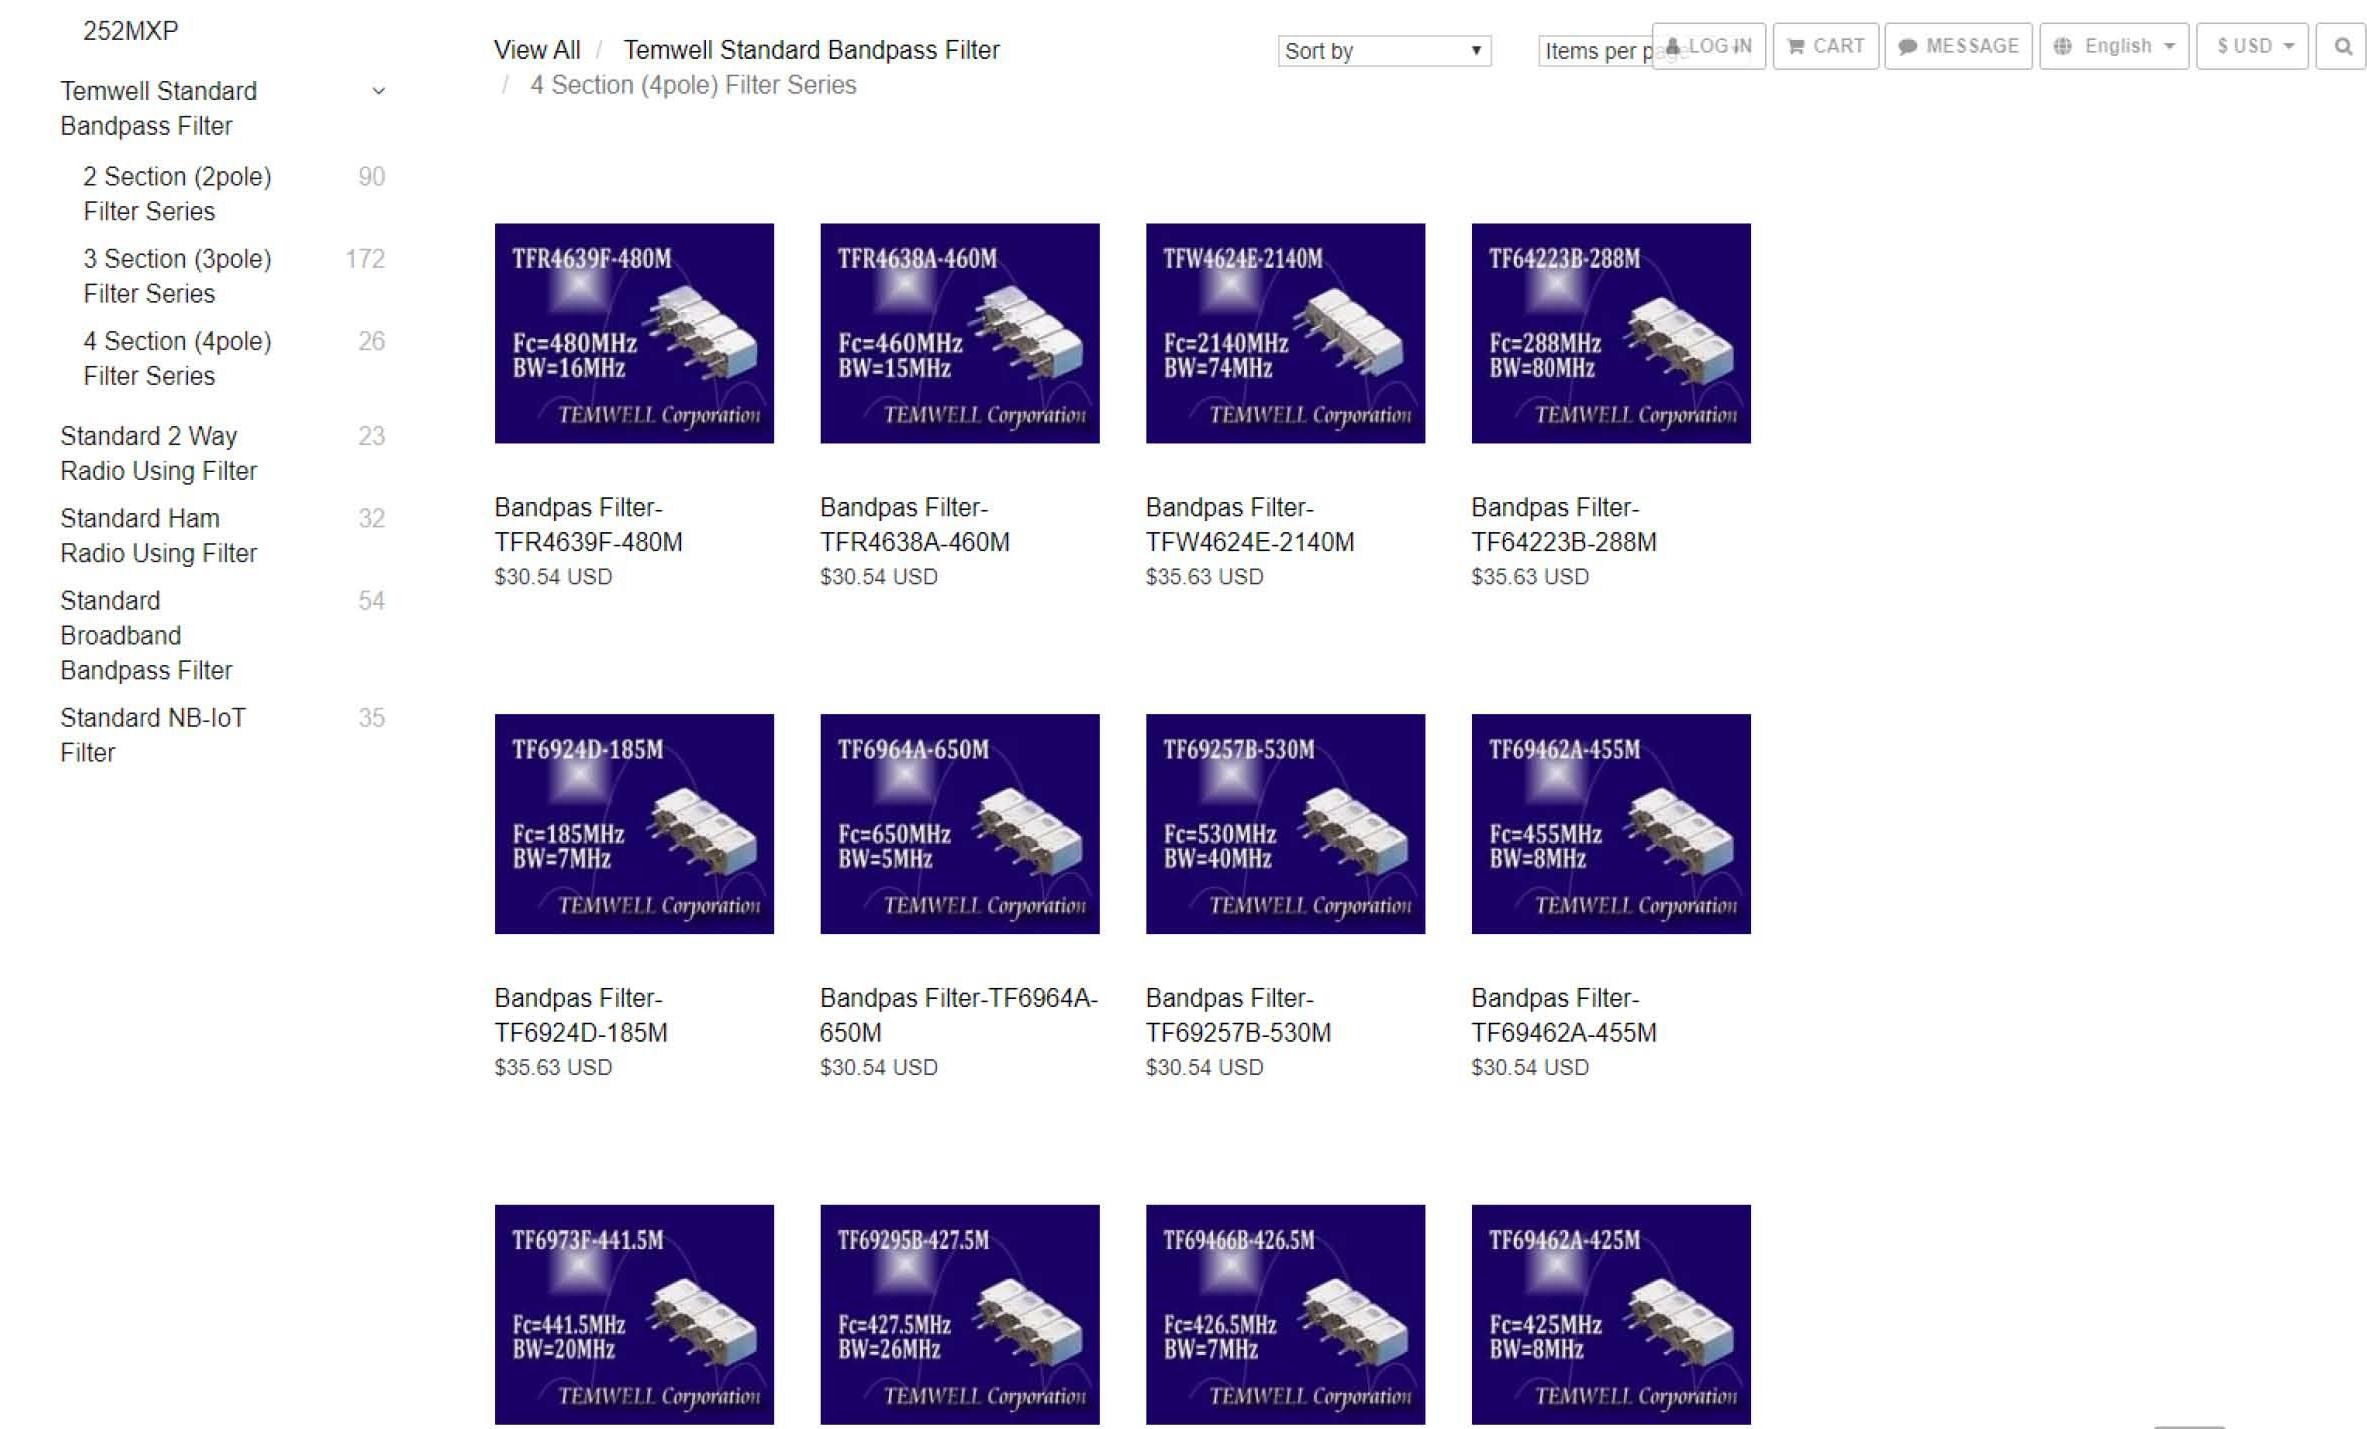Click the Bandpas Filter-TFR4638A-460M title link
The image size is (2367, 1429).
tap(915, 525)
